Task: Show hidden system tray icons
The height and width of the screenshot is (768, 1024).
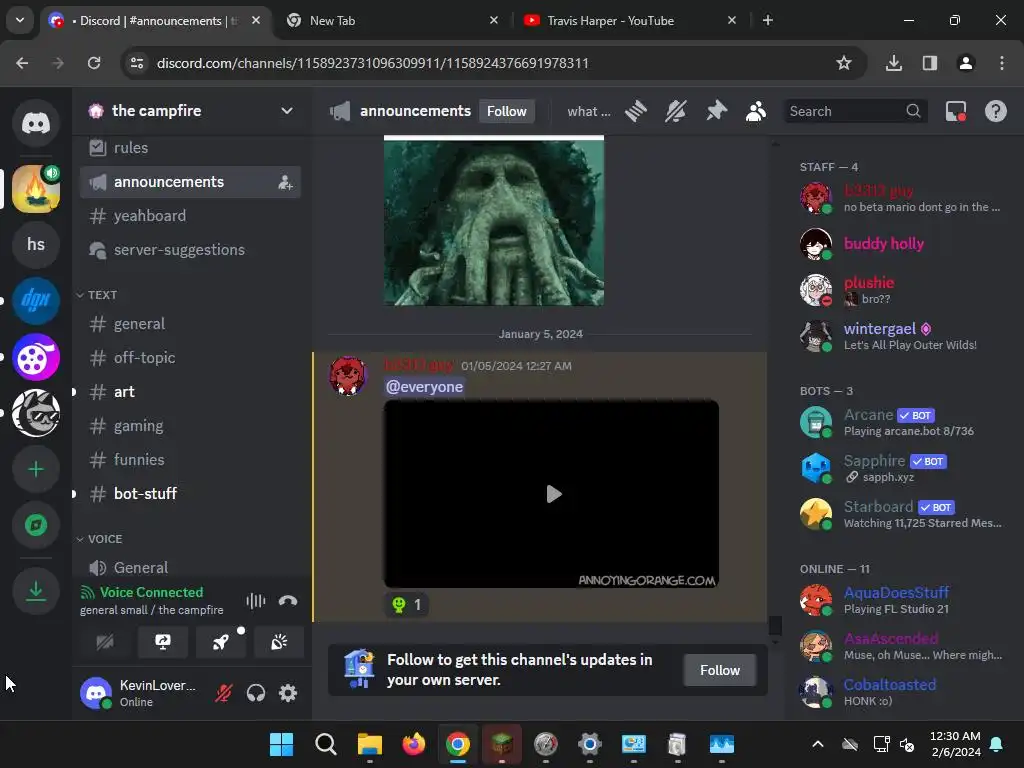Action: pos(818,744)
